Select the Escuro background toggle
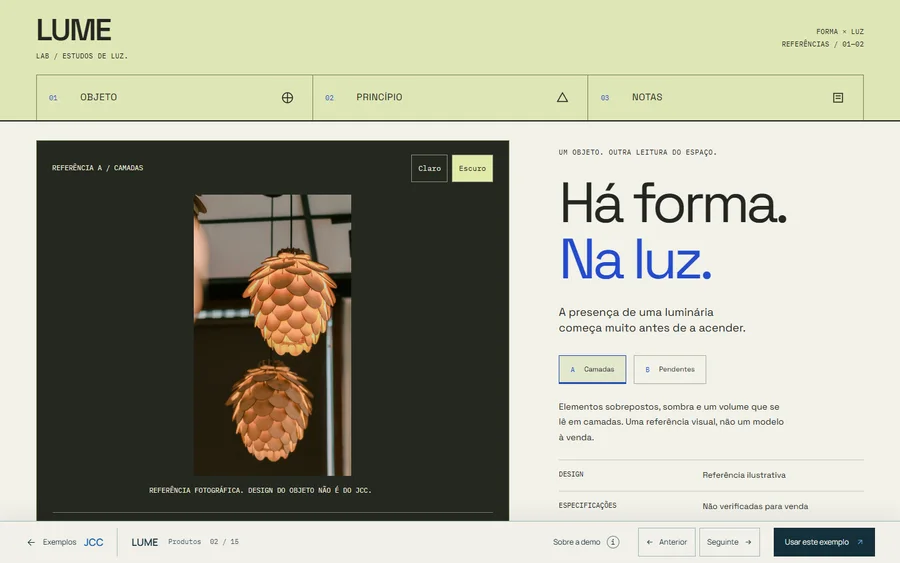The width and height of the screenshot is (900, 563). pyautogui.click(x=472, y=168)
